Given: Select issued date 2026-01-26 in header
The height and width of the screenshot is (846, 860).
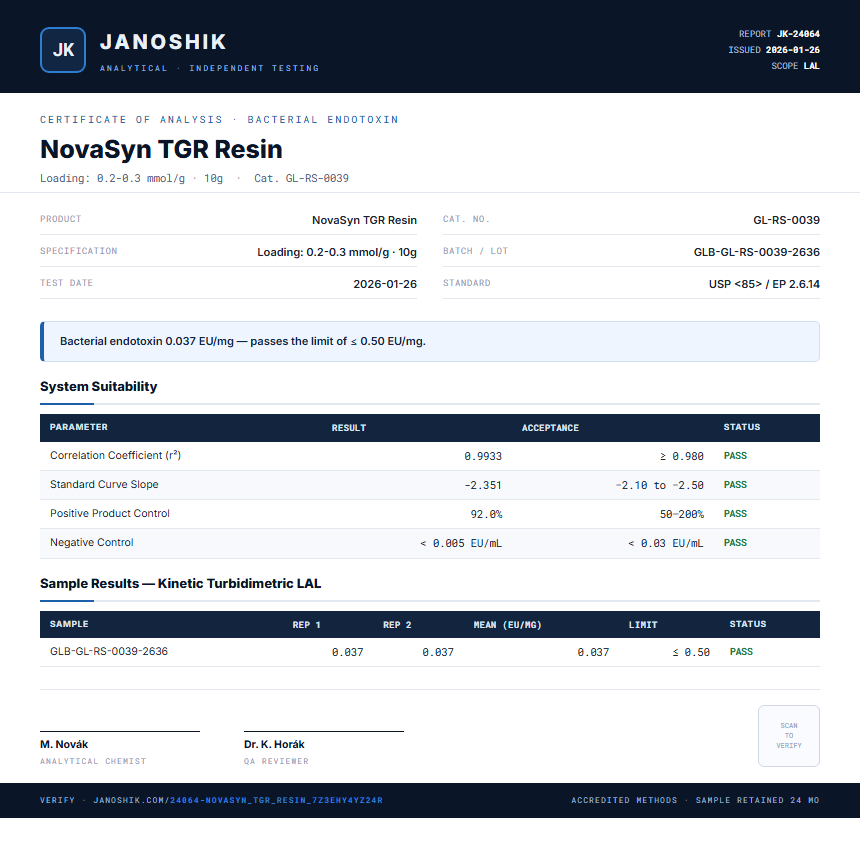Looking at the screenshot, I should 793,50.
